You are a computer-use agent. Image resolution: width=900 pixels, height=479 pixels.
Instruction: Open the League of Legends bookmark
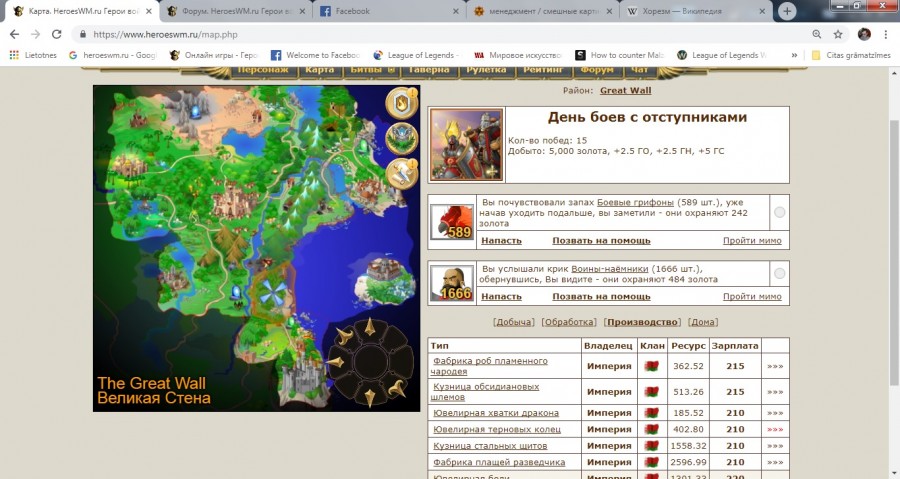(x=416, y=55)
